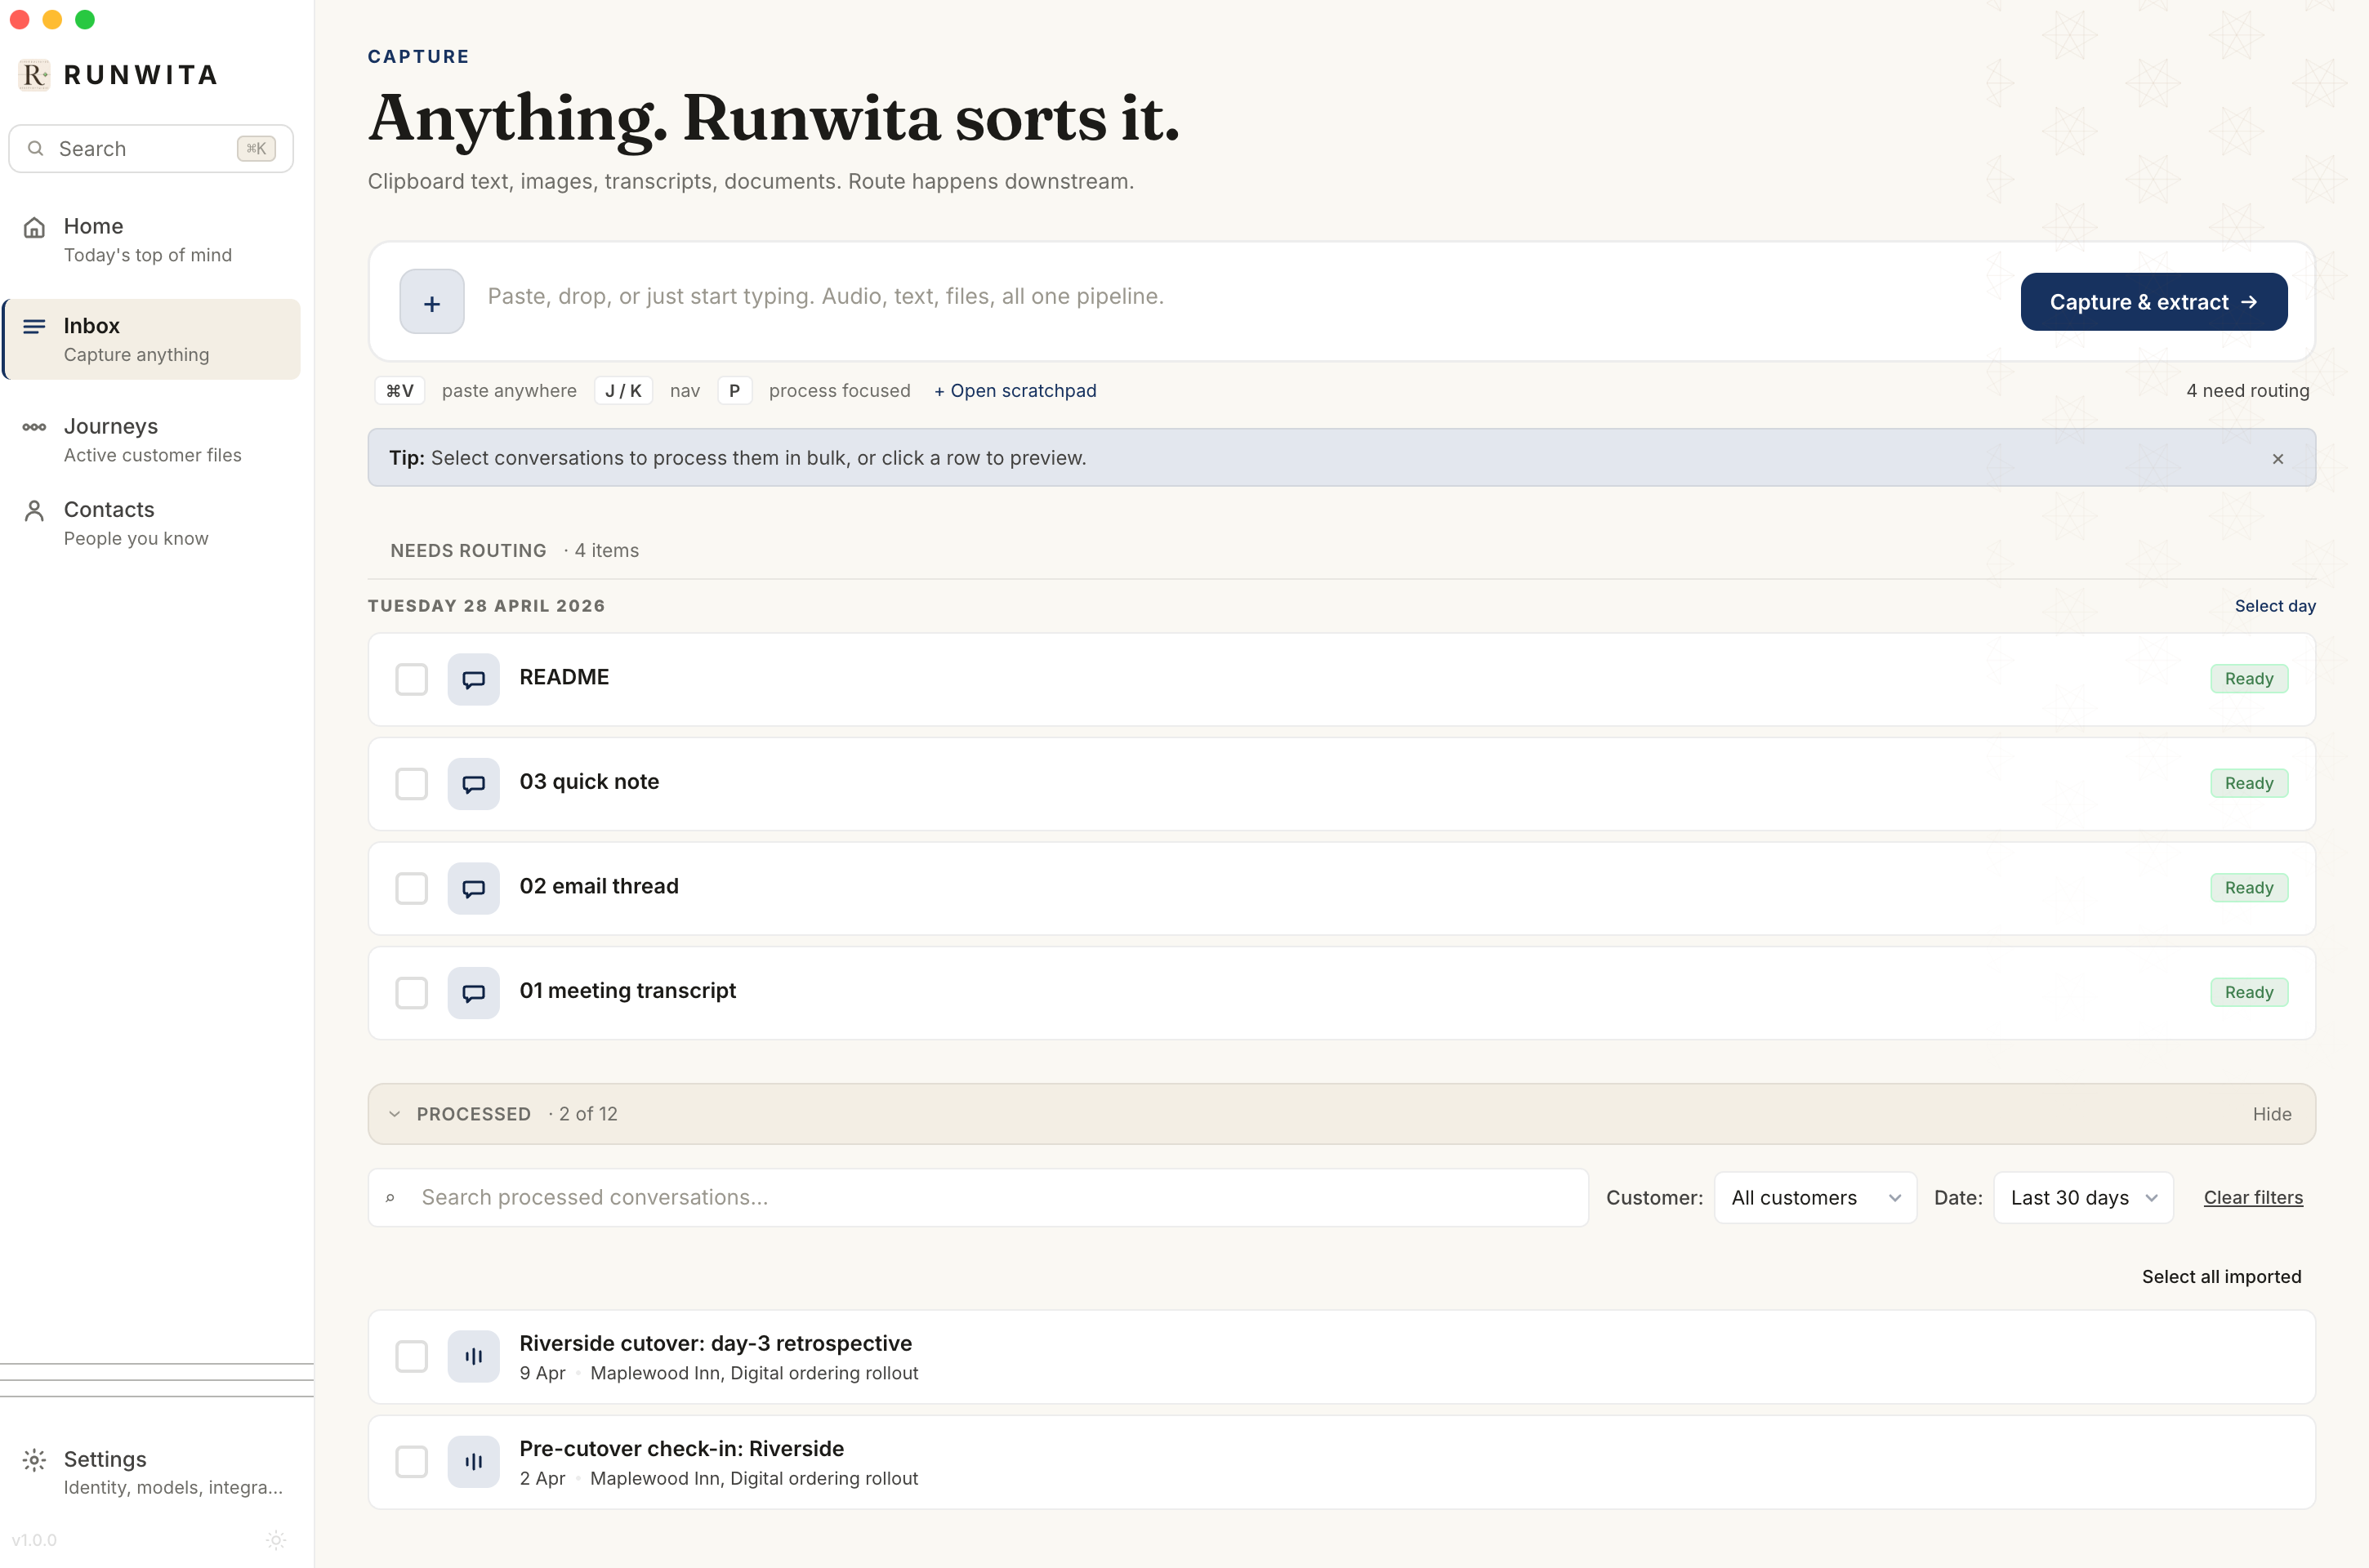Click the chat bubble icon on README row
The image size is (2369, 1568).
474,679
